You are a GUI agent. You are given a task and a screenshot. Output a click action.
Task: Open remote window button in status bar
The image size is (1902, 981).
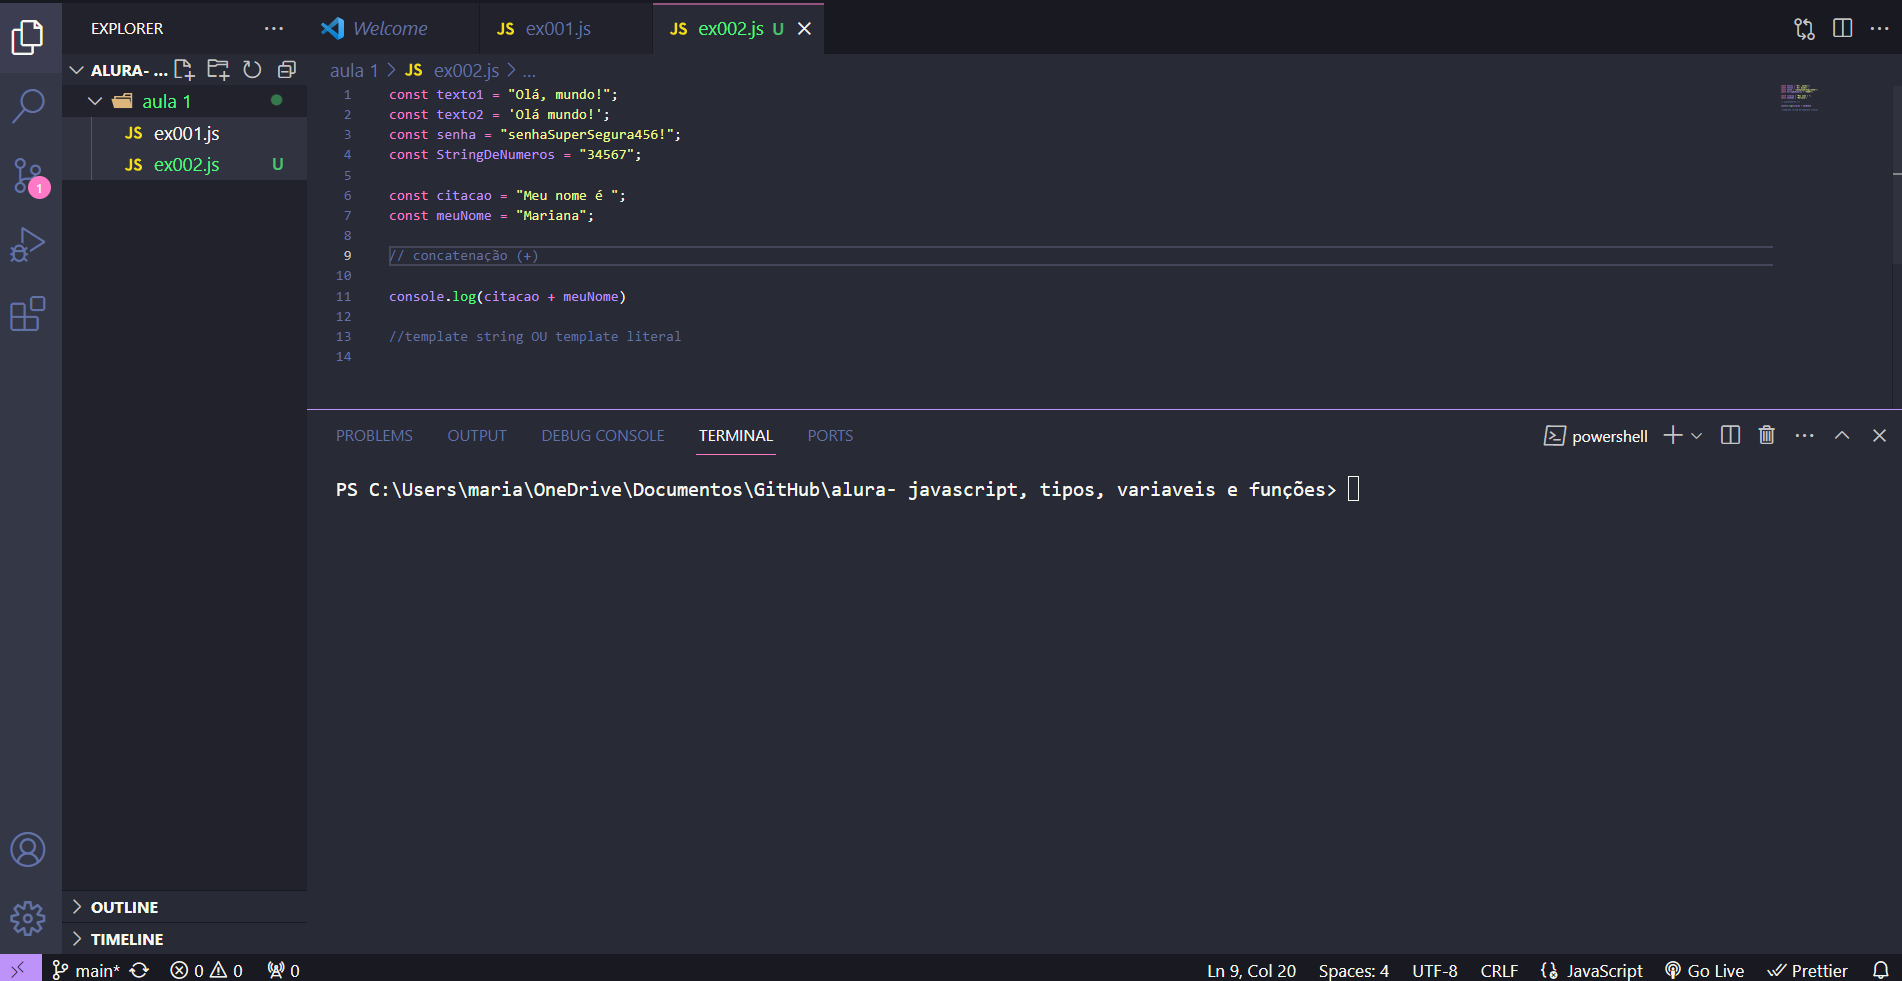point(20,969)
